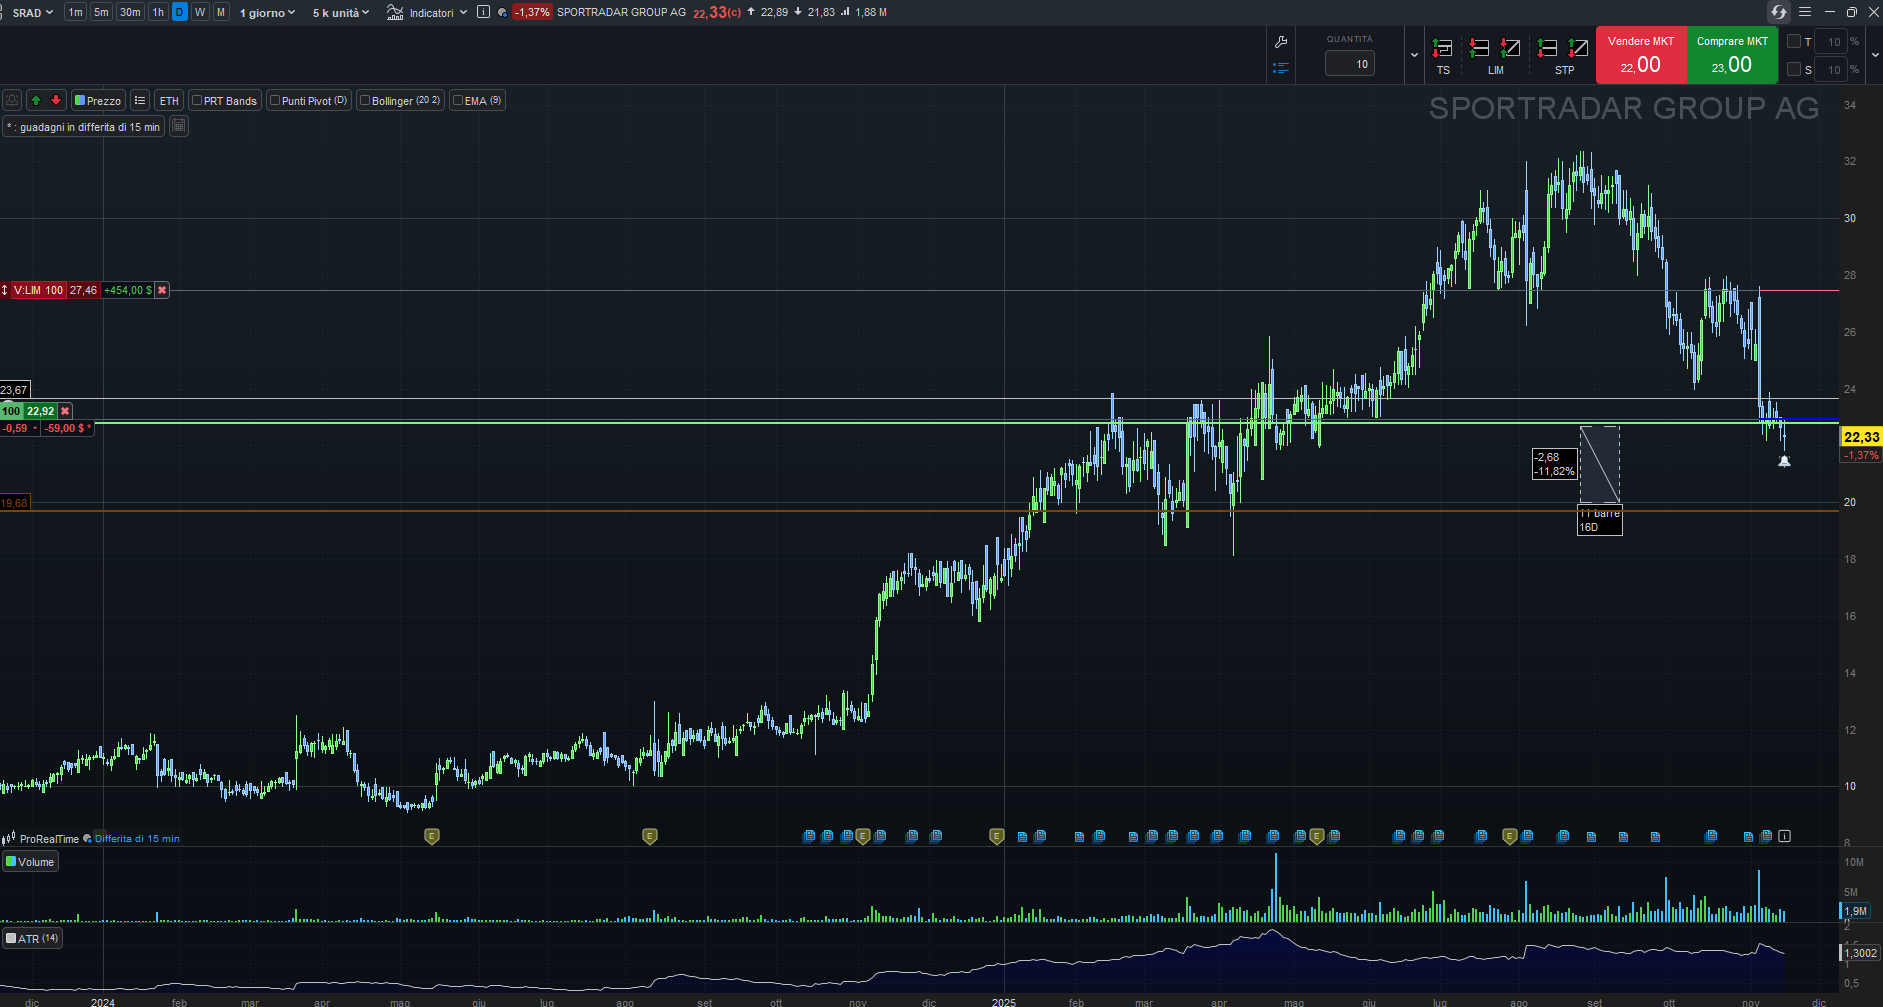Click the Comprare MKT button

pyautogui.click(x=1732, y=55)
